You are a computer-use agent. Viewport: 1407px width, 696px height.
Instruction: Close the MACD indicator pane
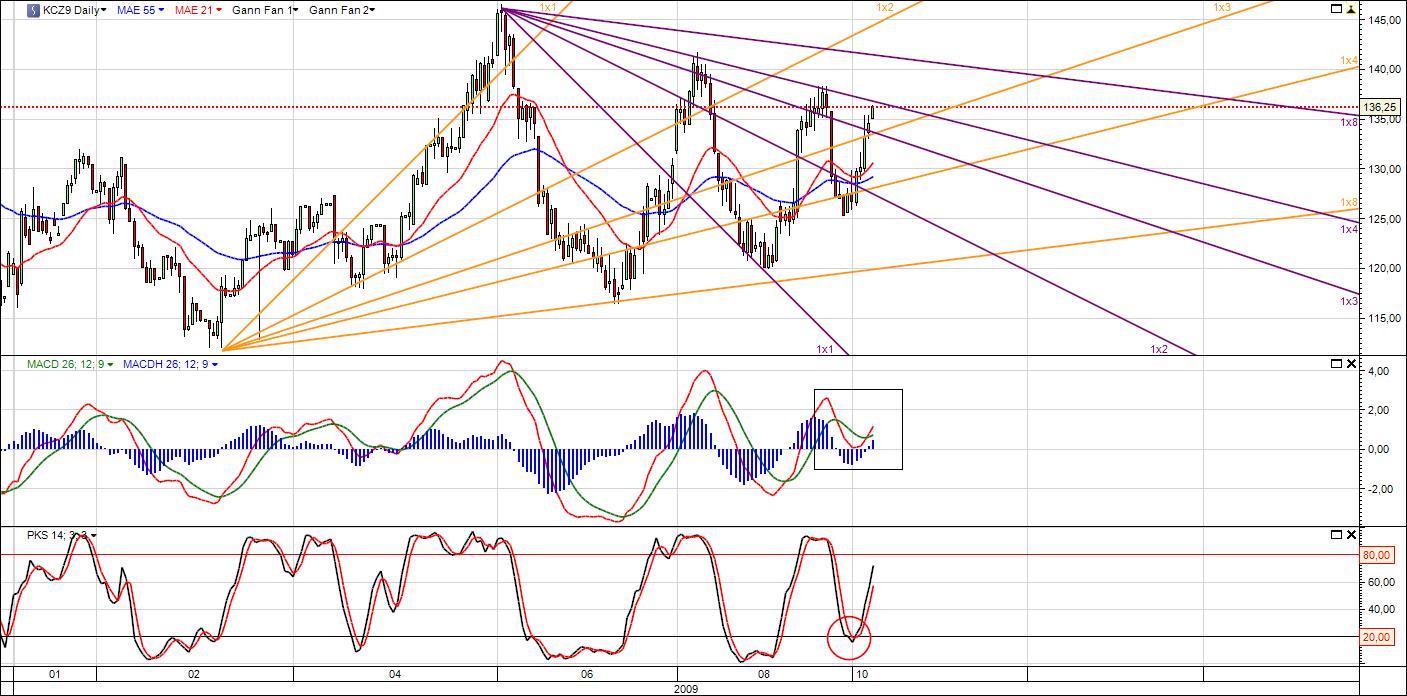1352,363
